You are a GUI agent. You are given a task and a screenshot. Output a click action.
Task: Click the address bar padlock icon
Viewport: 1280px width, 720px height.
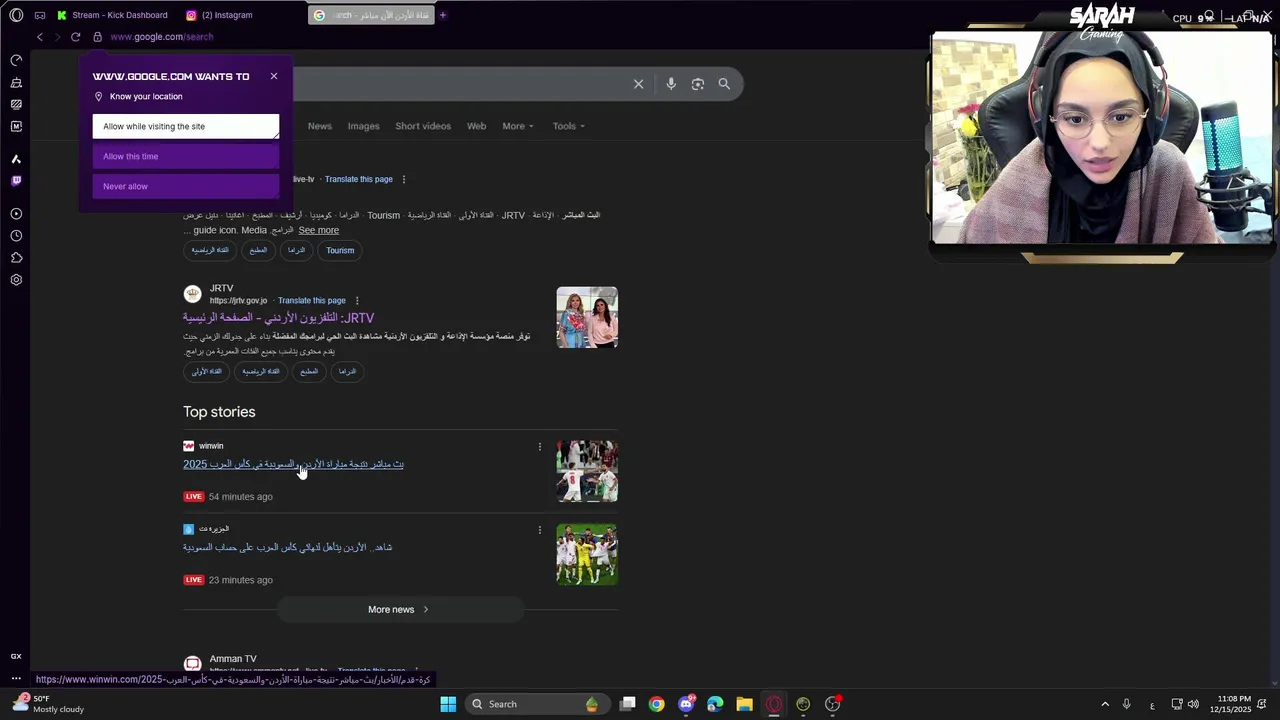click(97, 37)
